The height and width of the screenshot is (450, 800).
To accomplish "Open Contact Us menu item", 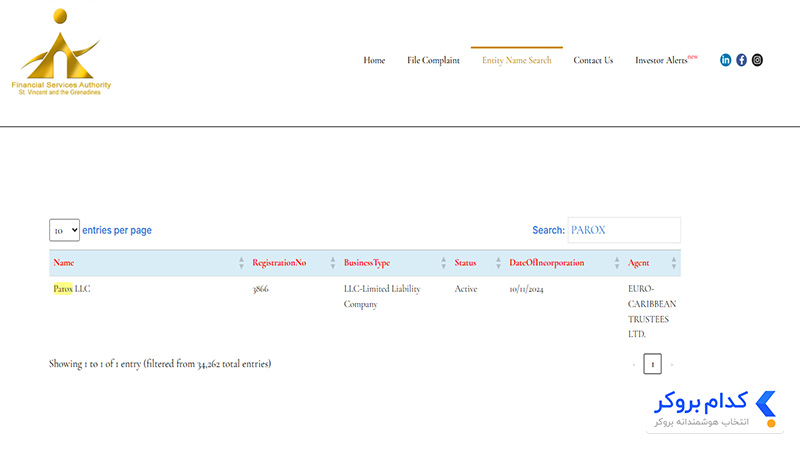I will pyautogui.click(x=593, y=60).
